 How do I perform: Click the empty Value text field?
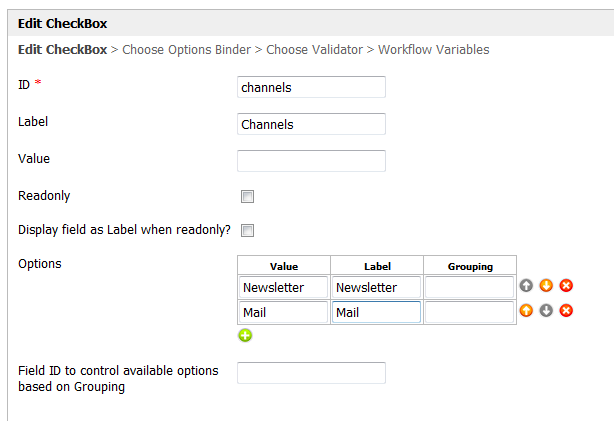coord(311,161)
